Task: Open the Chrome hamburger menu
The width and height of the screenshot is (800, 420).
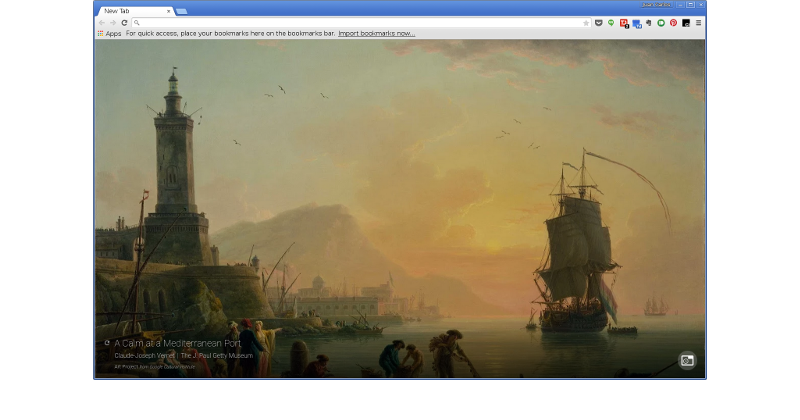Action: pyautogui.click(x=698, y=22)
